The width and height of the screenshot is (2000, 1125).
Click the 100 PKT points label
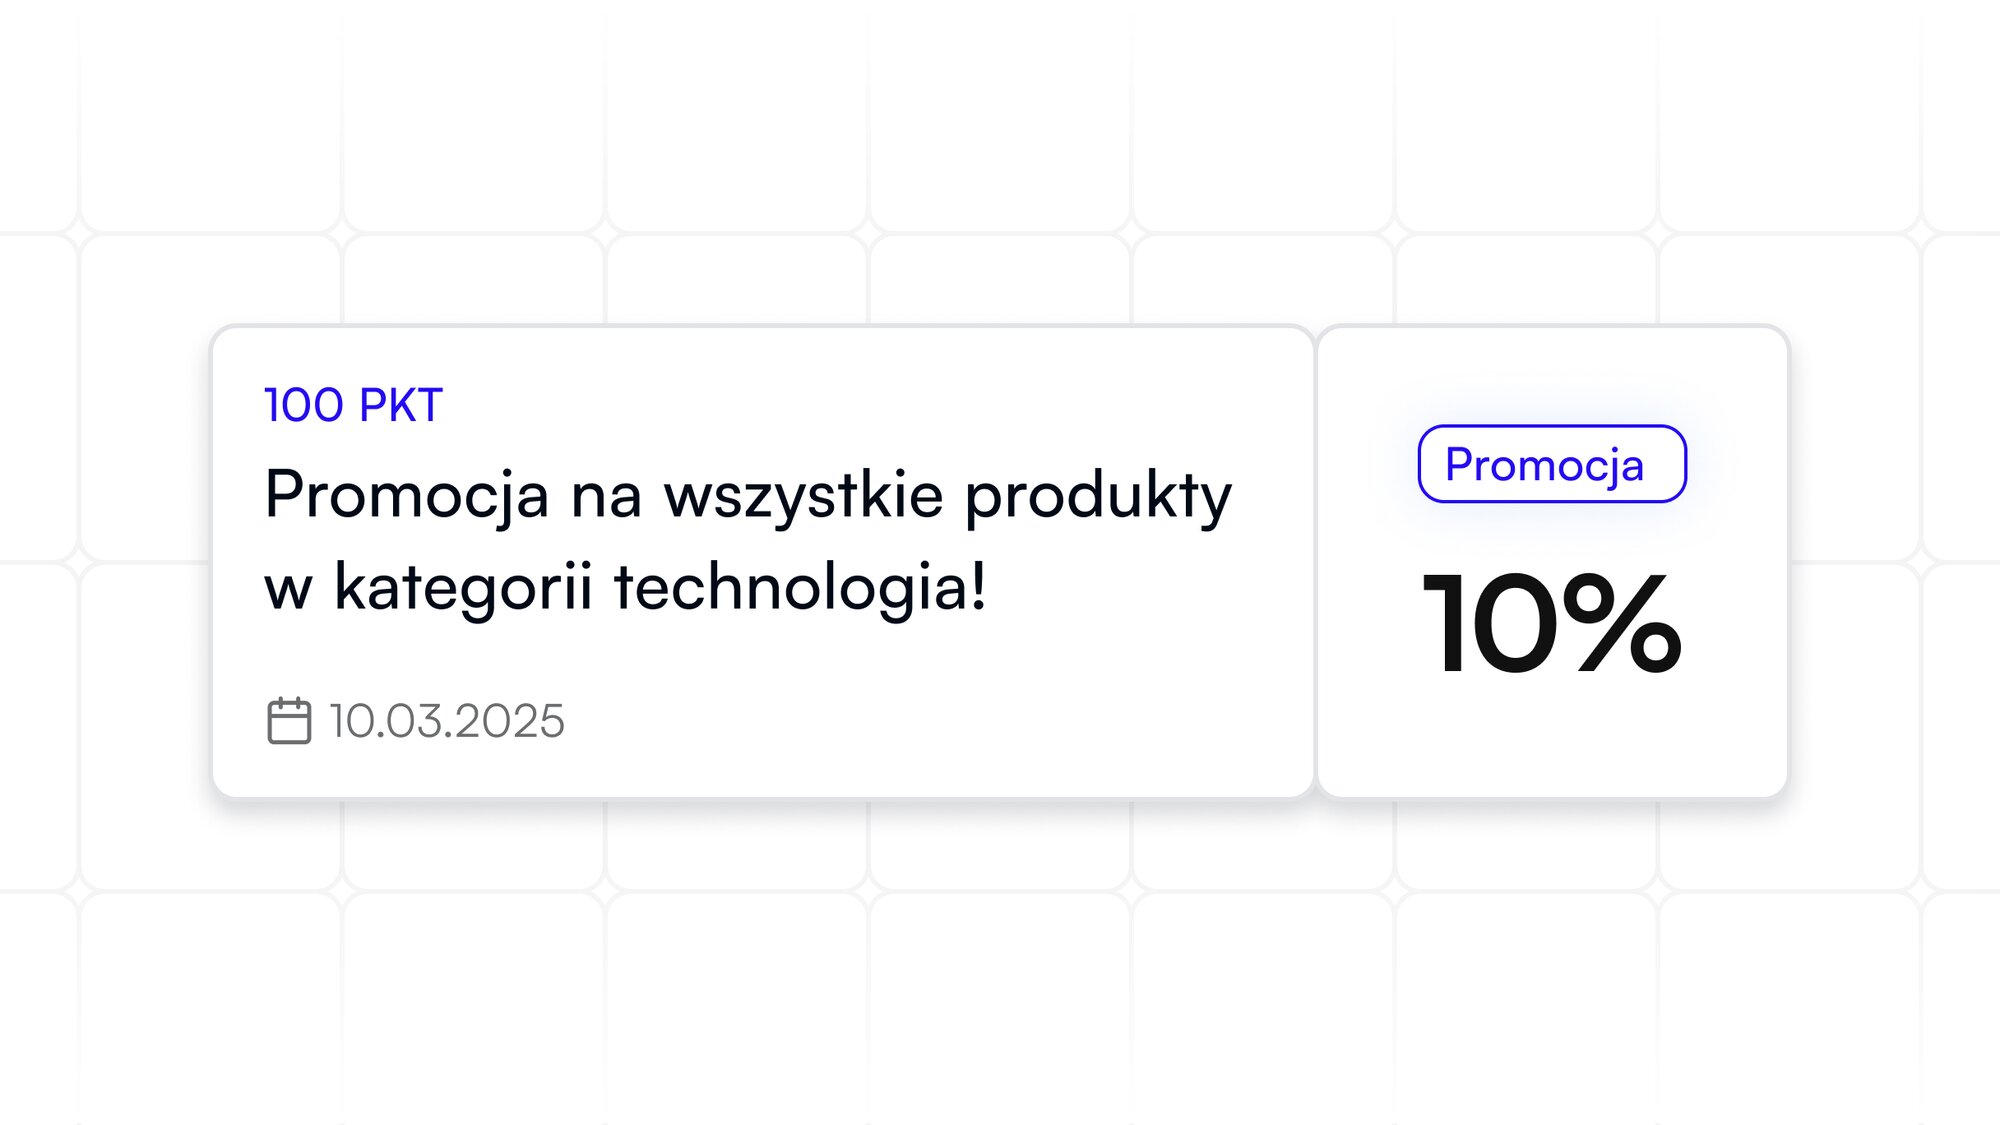pyautogui.click(x=353, y=405)
